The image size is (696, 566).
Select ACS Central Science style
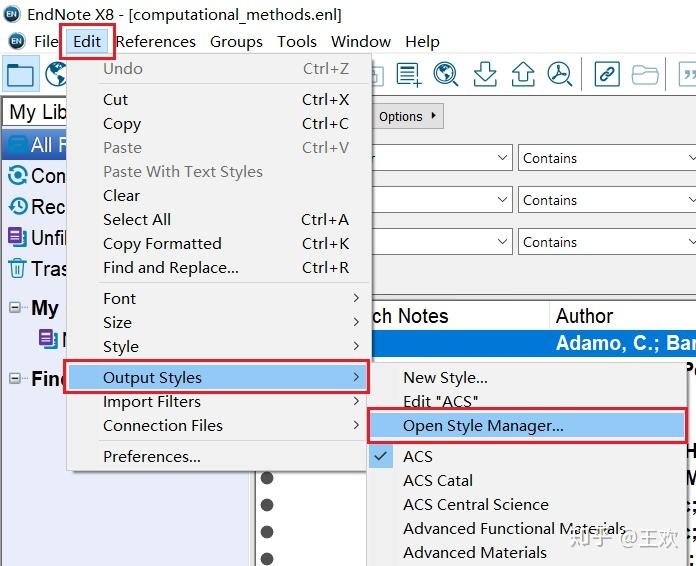click(x=475, y=504)
